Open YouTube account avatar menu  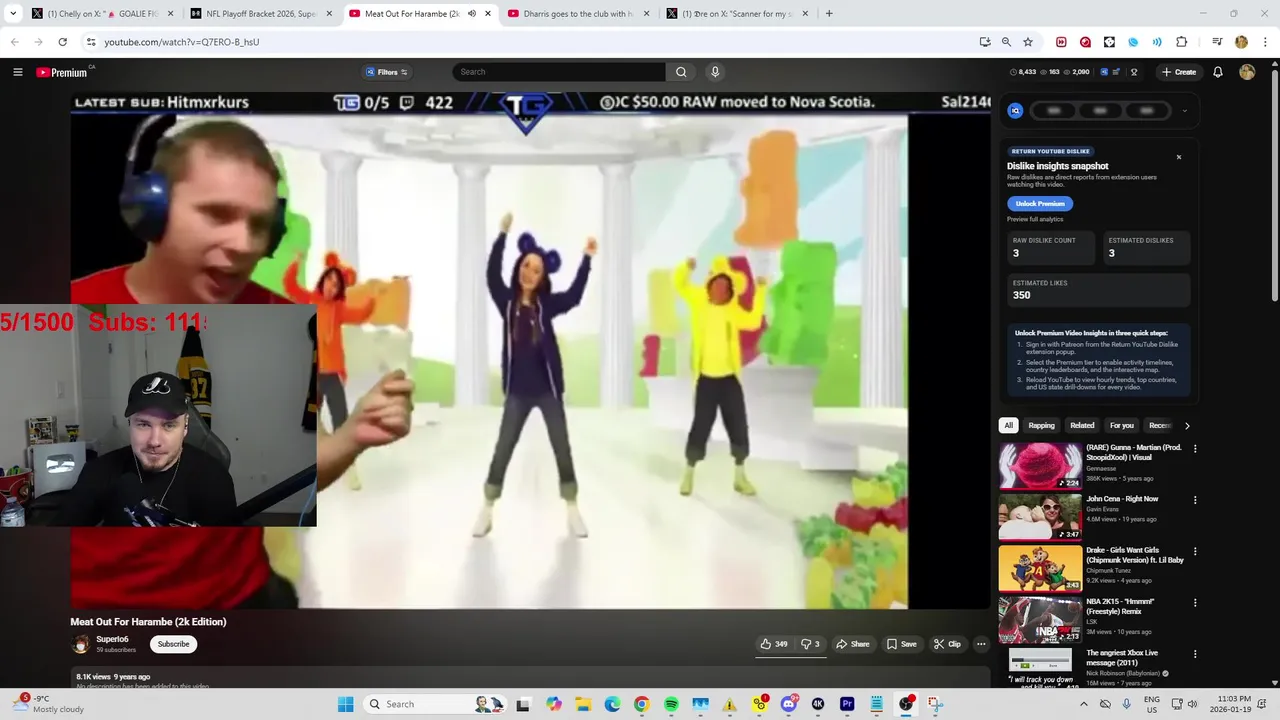point(1247,72)
